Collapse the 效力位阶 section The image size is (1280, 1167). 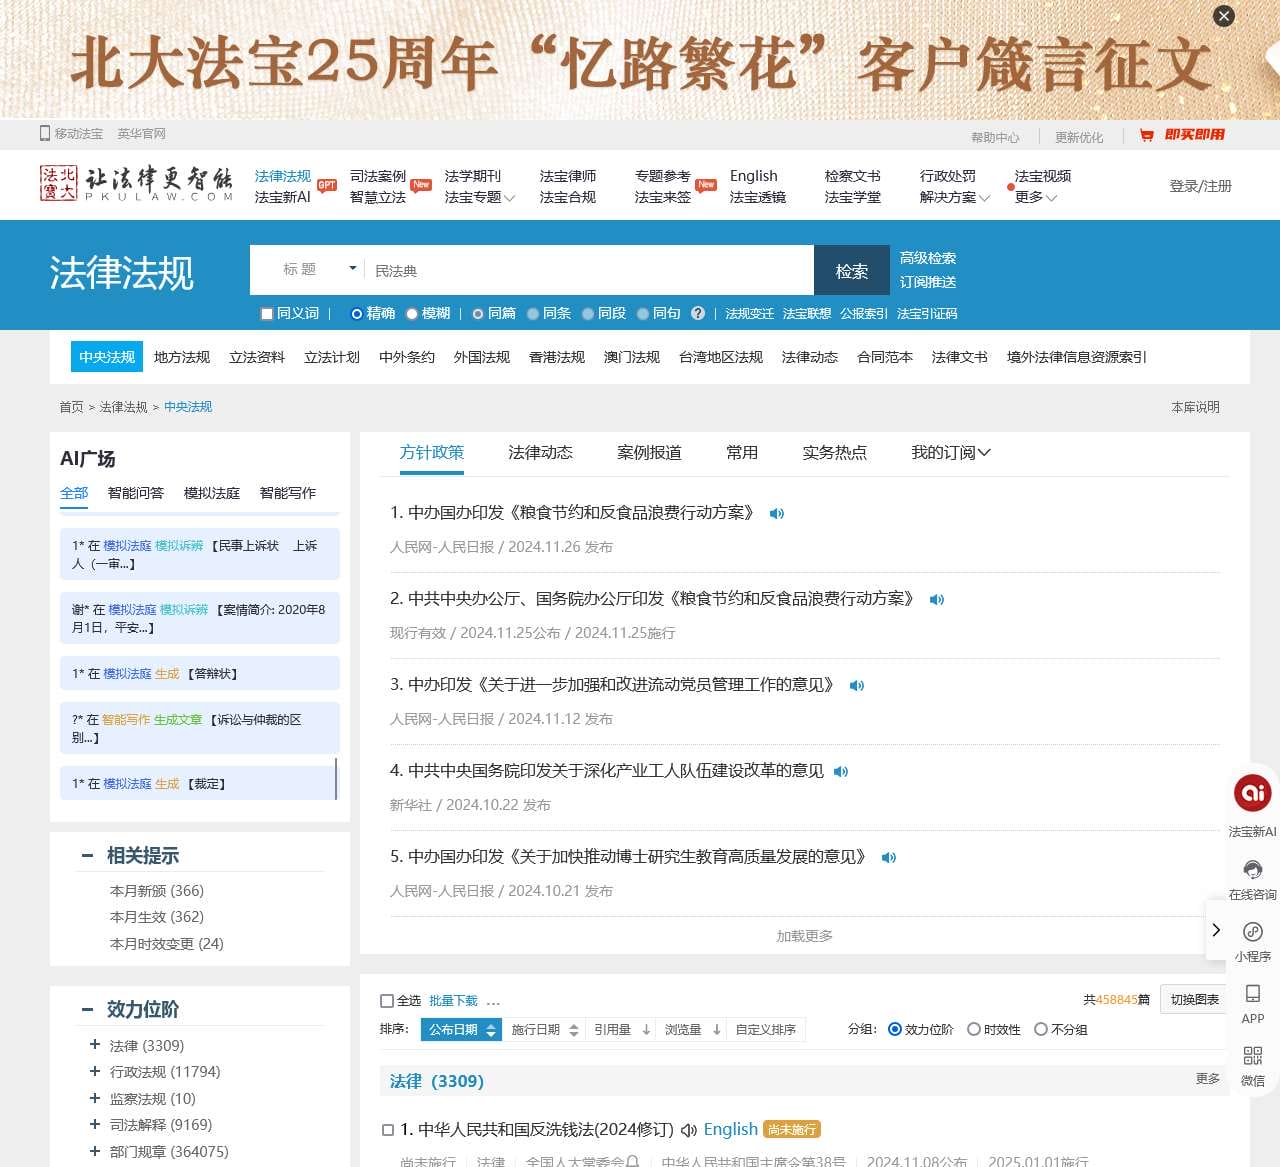pos(87,1010)
